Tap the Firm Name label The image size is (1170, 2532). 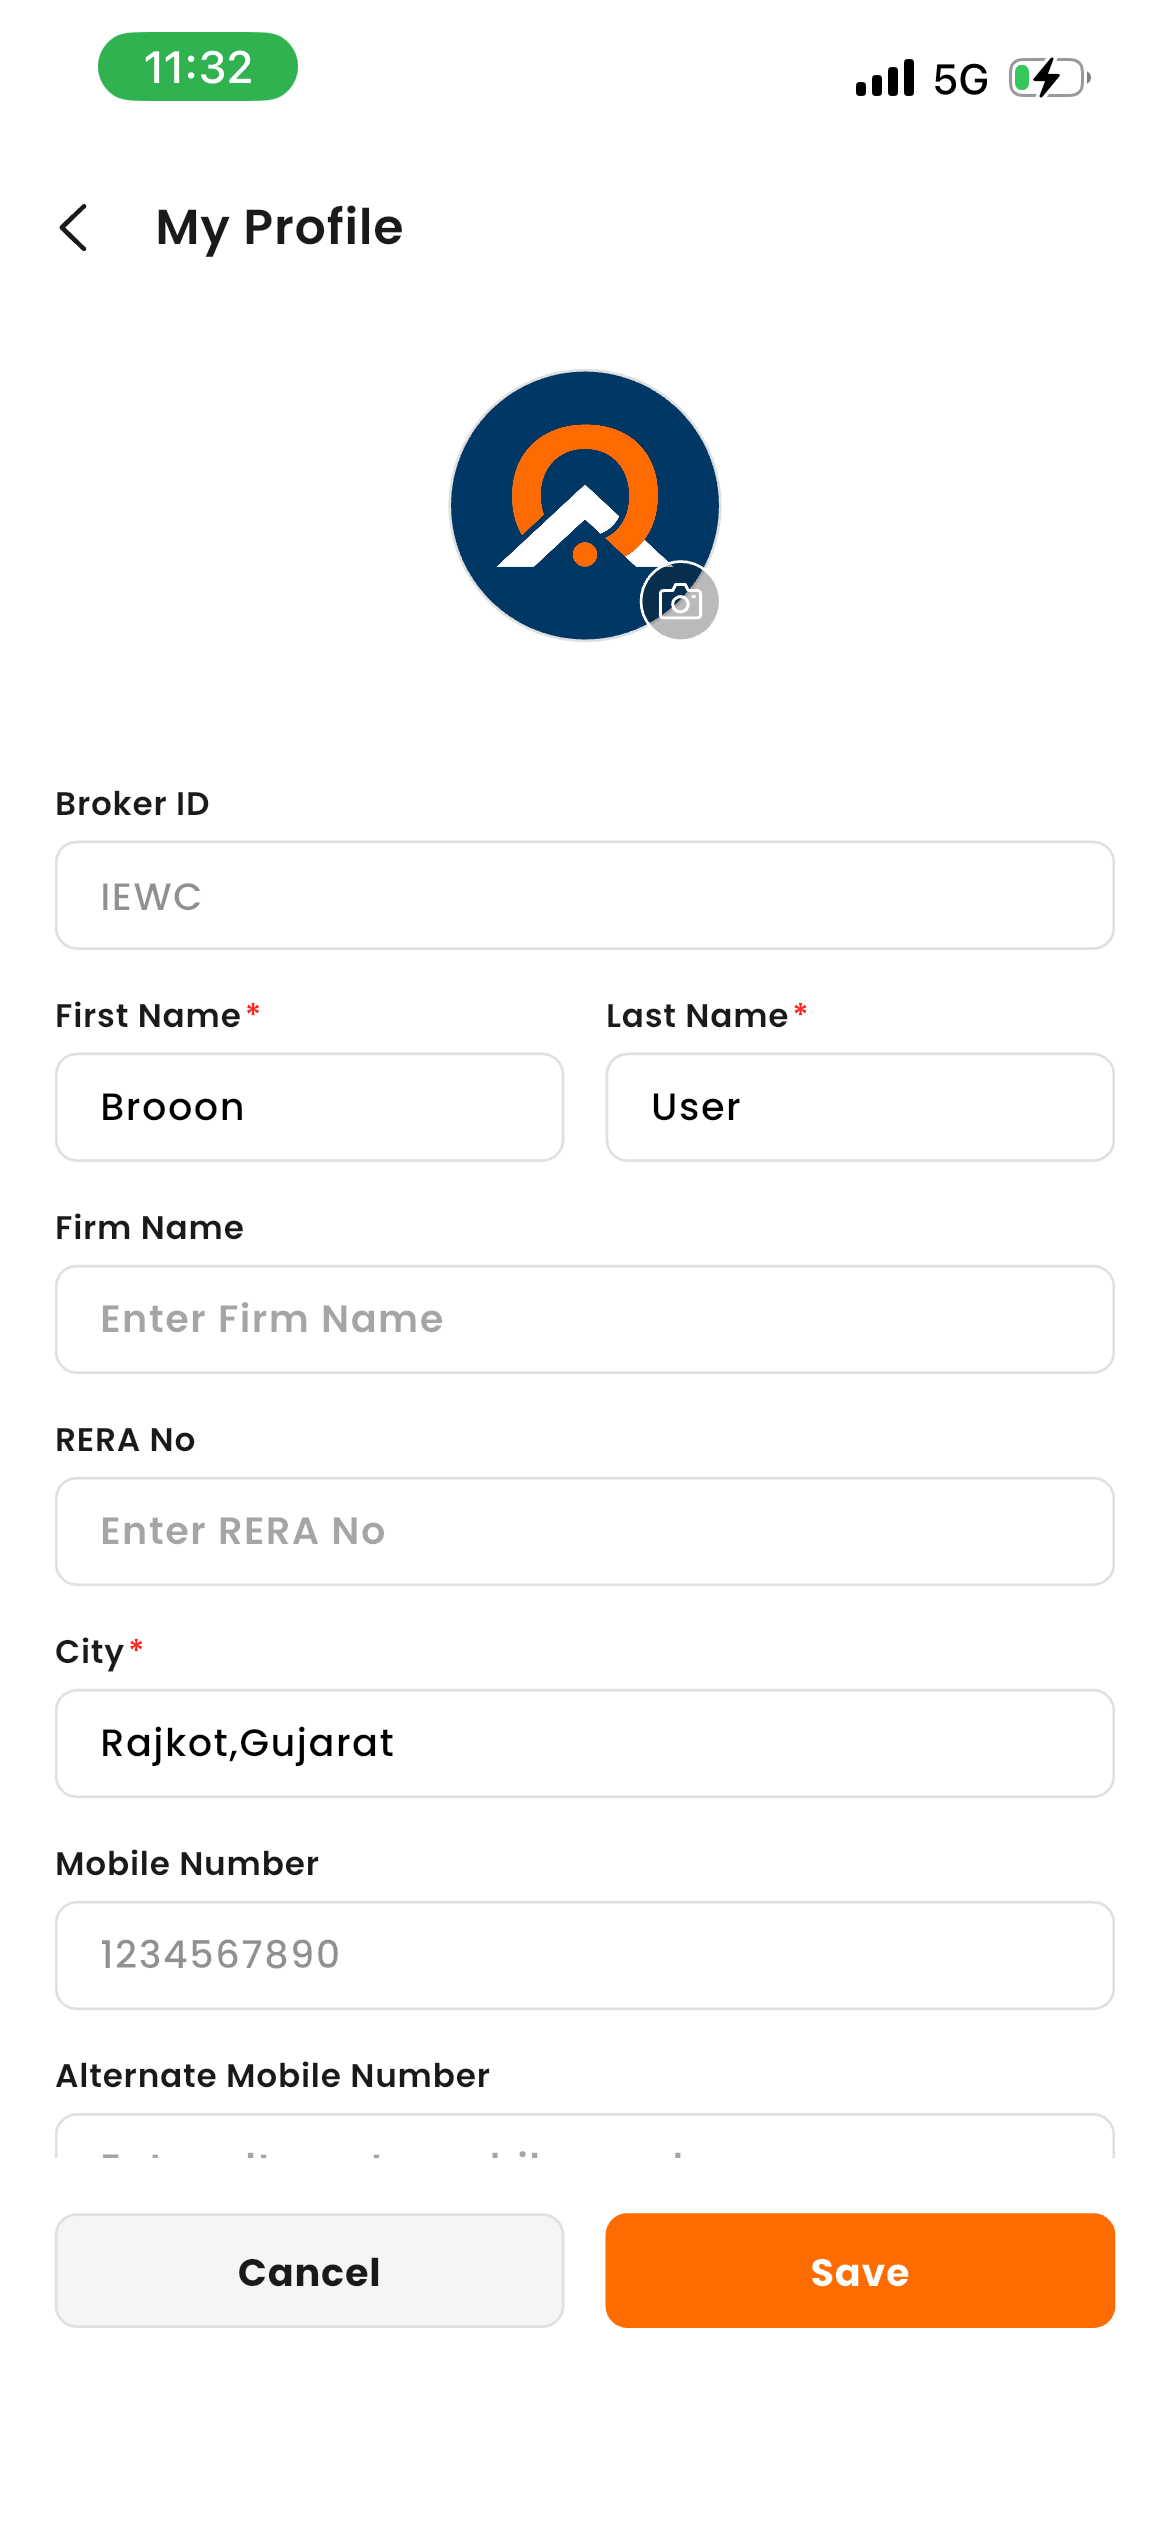point(149,1227)
